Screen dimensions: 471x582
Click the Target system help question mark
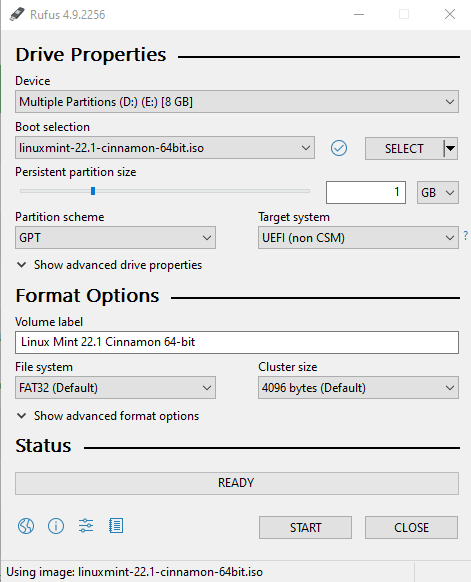(466, 235)
